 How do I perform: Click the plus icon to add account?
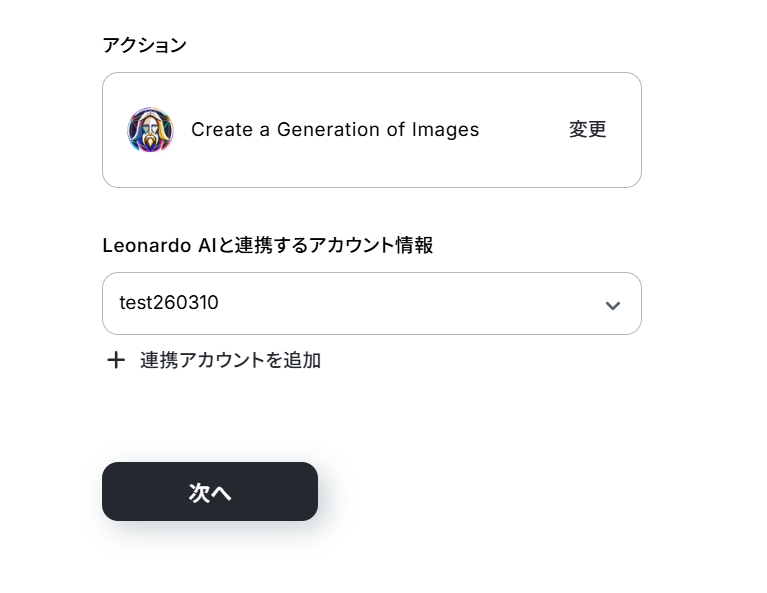coord(116,360)
